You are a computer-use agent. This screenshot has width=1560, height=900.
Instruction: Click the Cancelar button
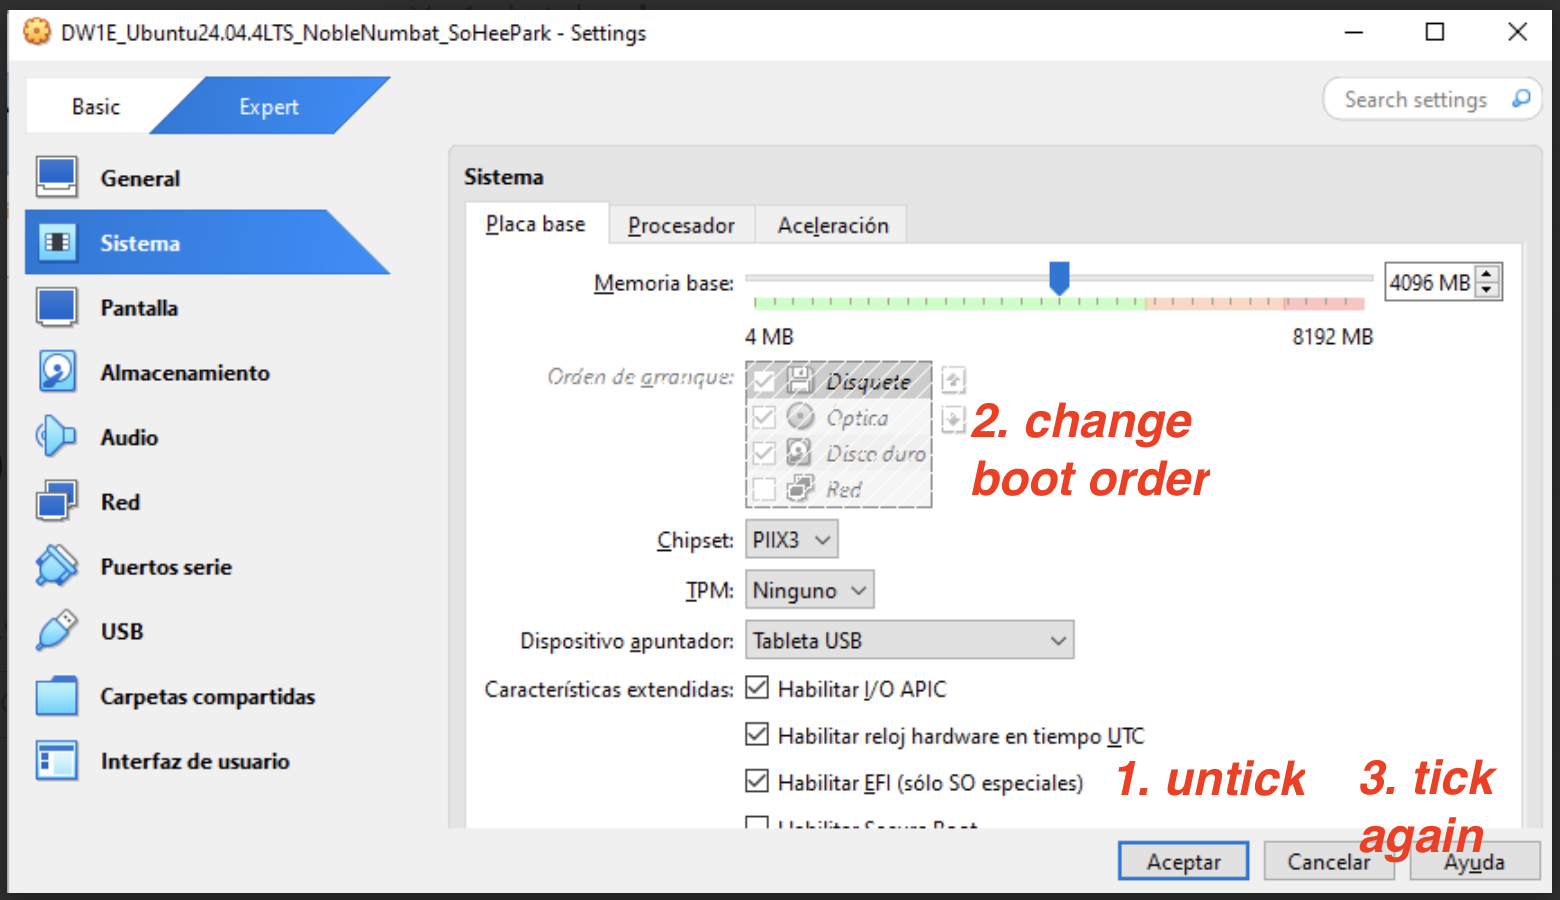point(1328,861)
